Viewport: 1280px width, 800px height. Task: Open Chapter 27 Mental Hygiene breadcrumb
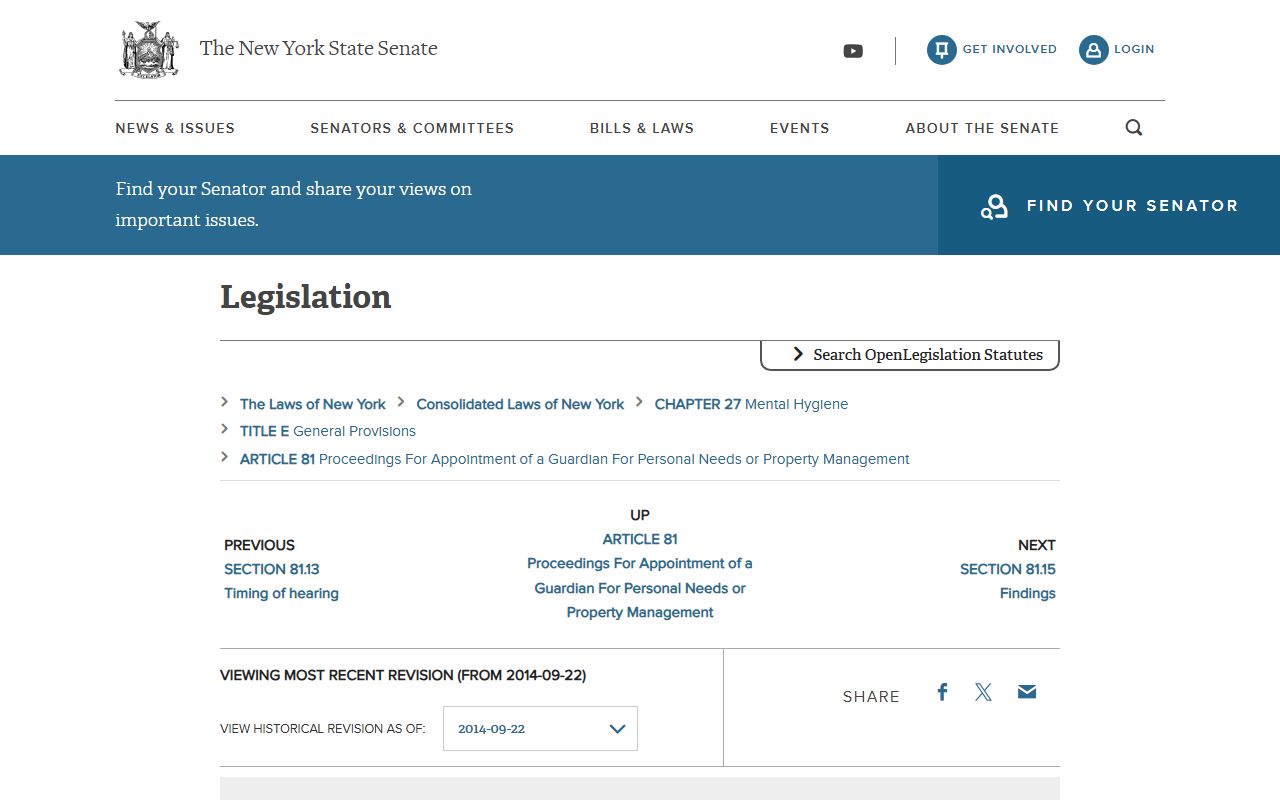tap(751, 404)
